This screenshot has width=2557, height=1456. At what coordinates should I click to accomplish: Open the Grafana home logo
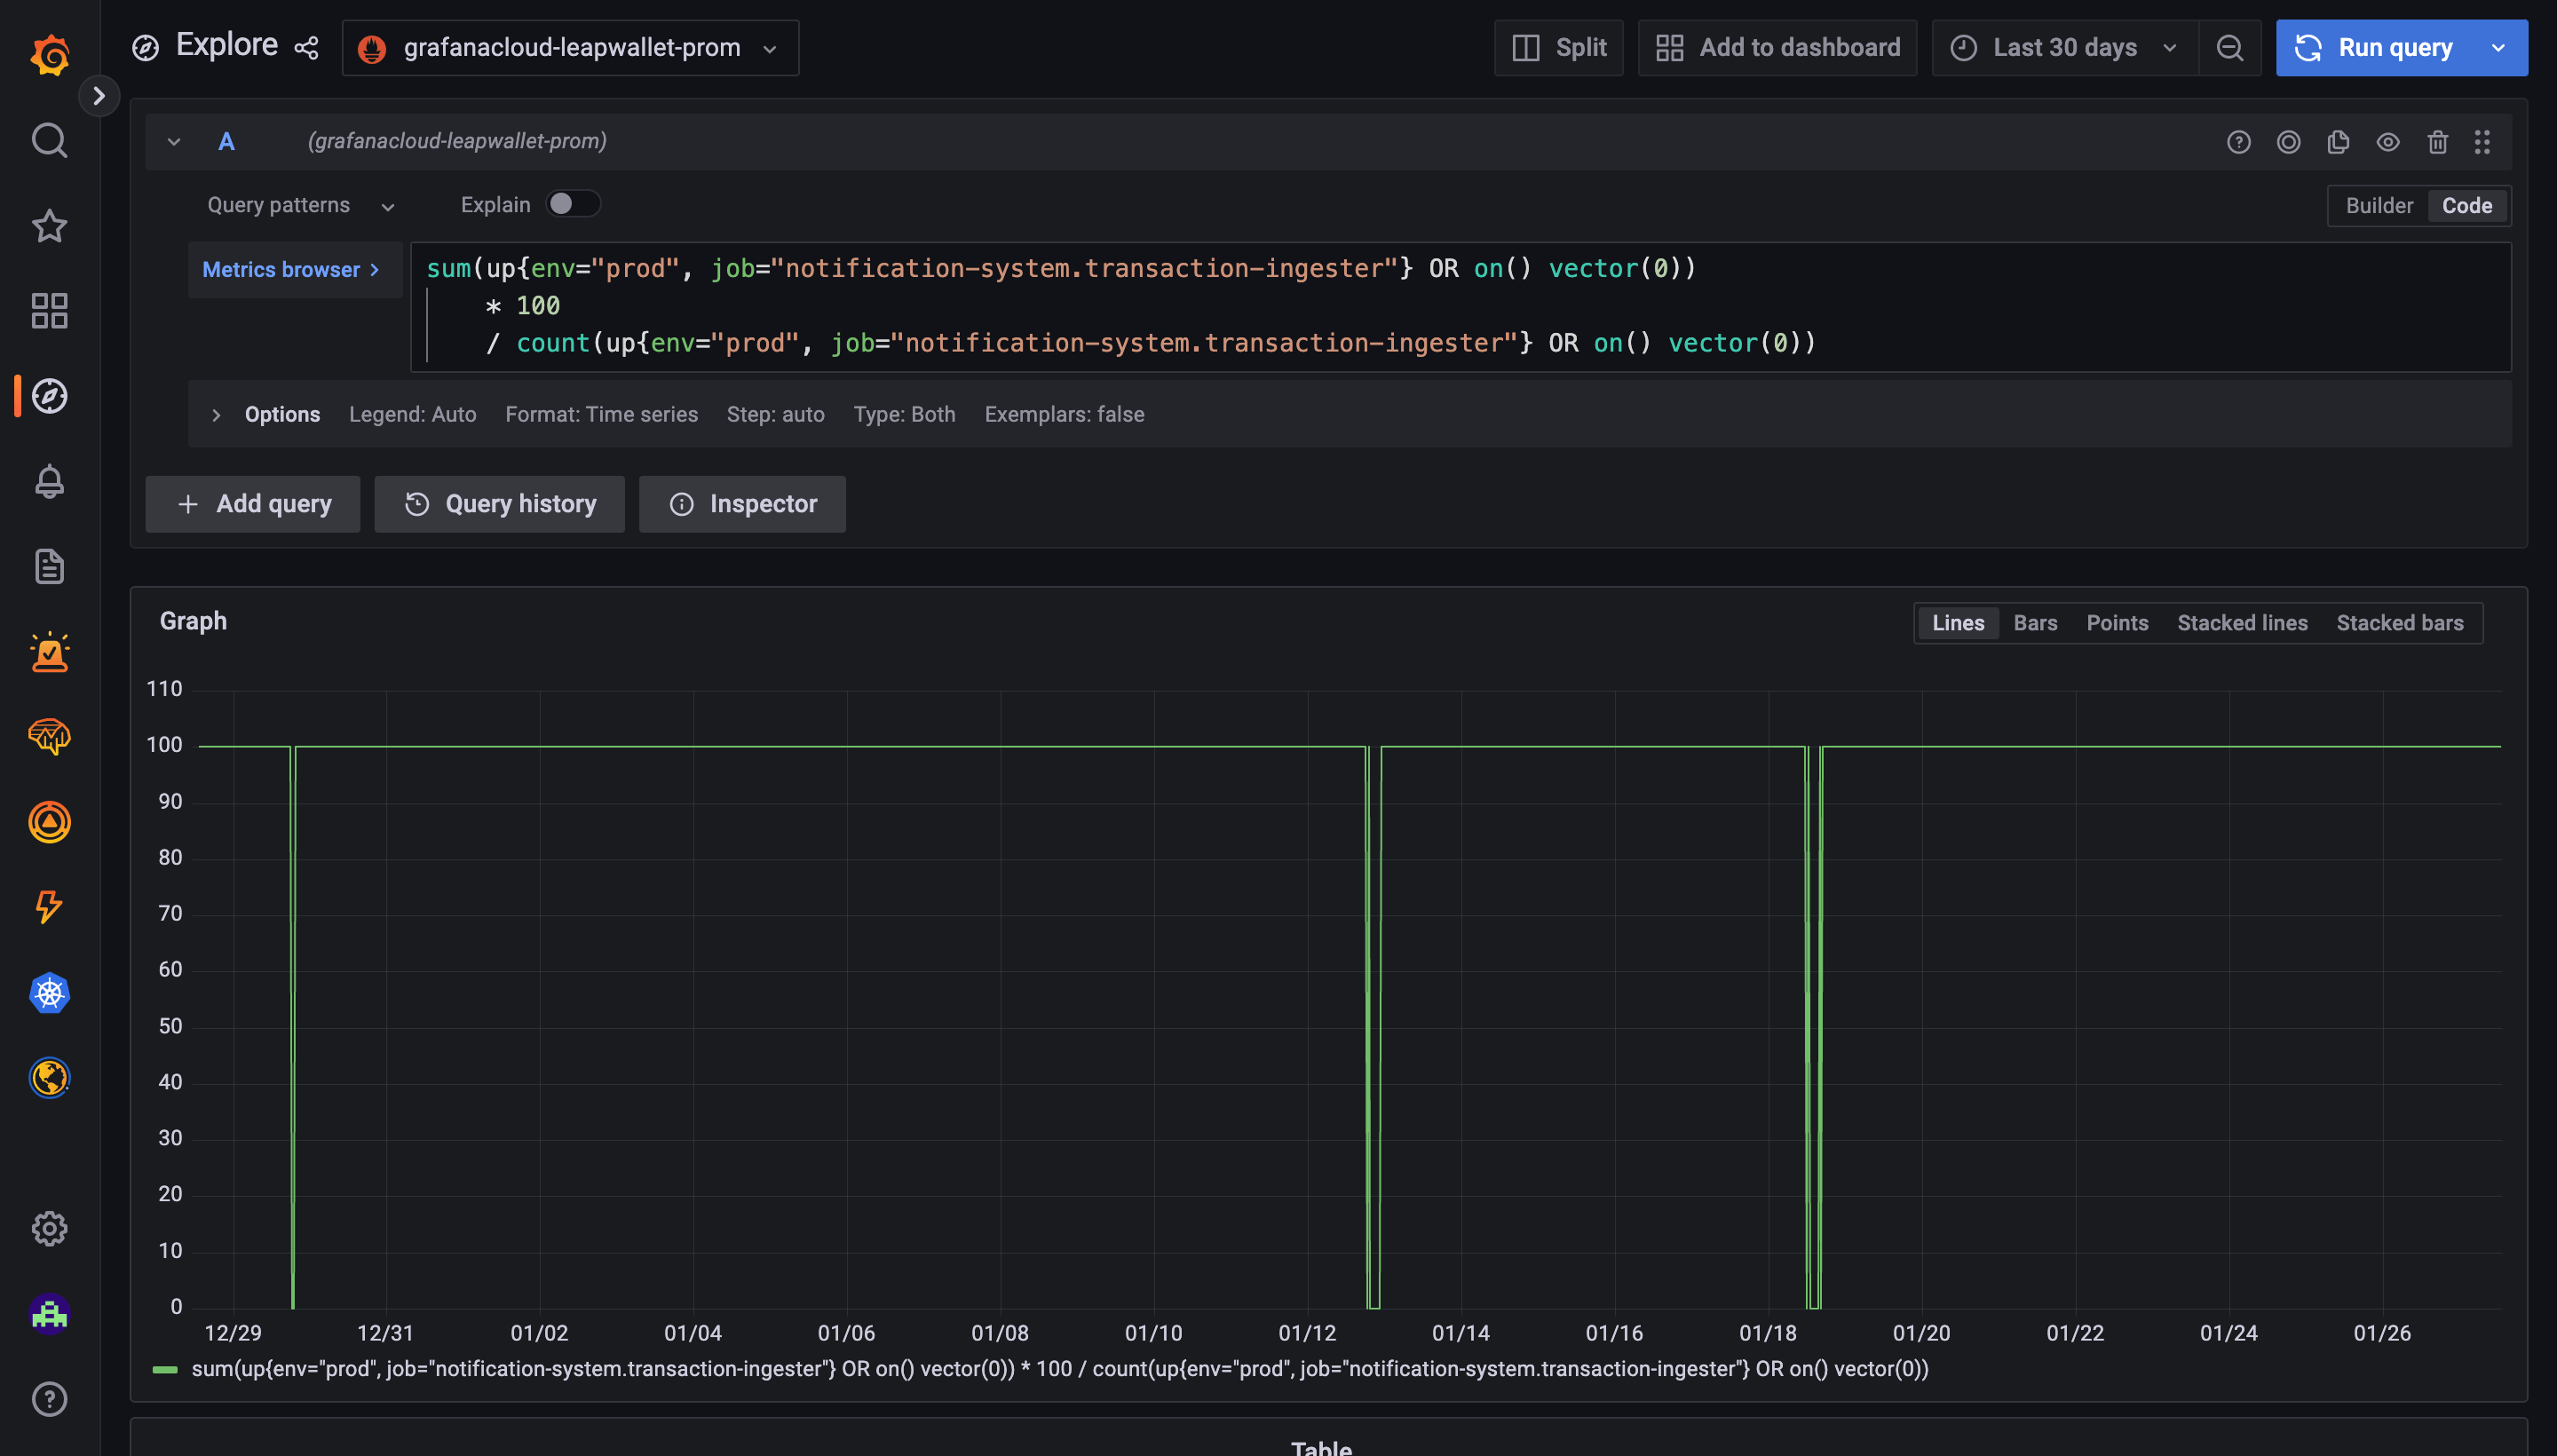click(49, 55)
